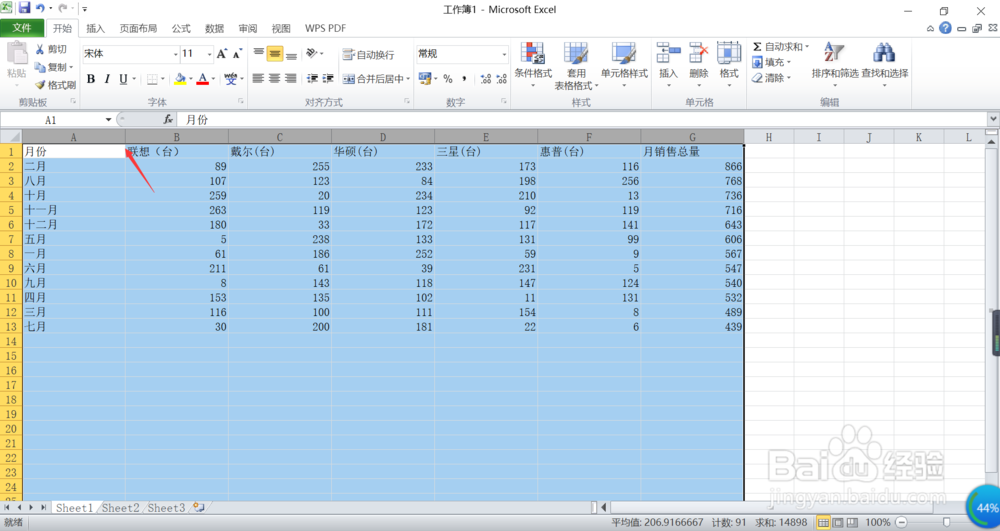
Task: Click decrease decimal icon
Action: [x=502, y=79]
